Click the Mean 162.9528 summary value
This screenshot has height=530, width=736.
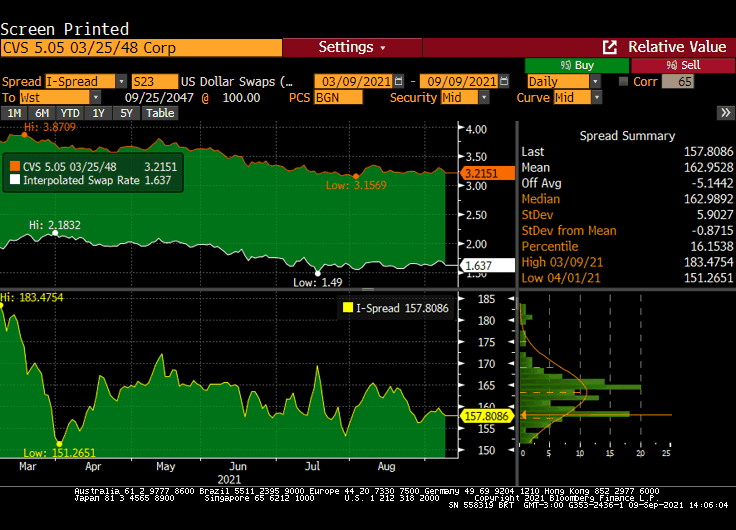tap(708, 168)
